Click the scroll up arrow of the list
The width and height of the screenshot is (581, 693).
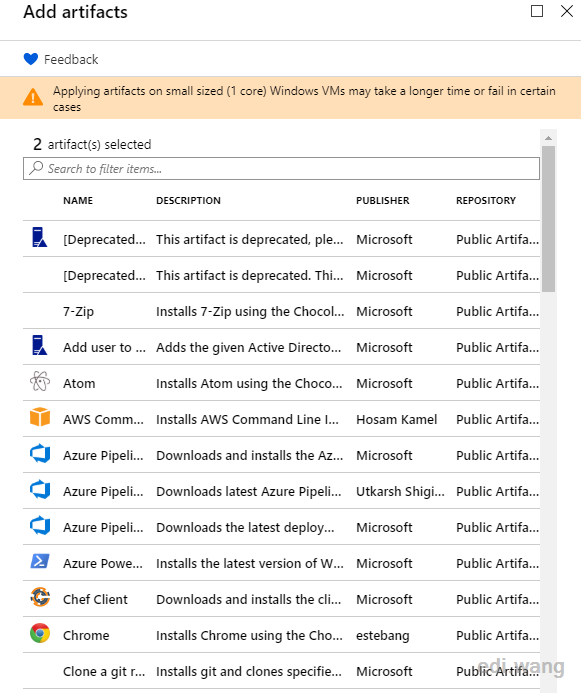[548, 138]
